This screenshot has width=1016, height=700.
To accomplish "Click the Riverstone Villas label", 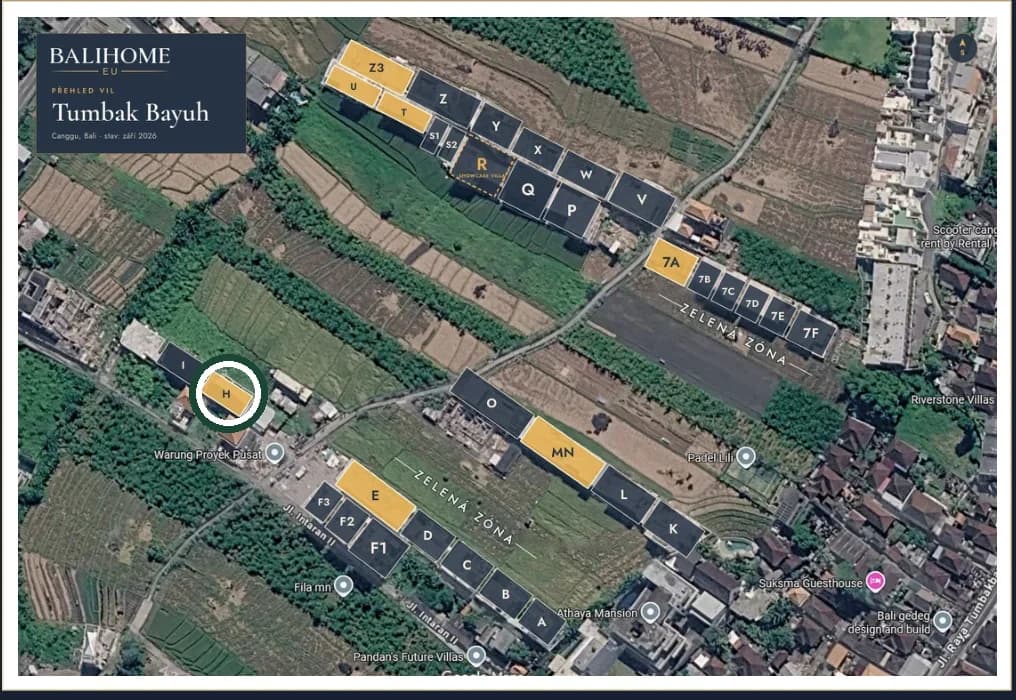I will point(952,400).
